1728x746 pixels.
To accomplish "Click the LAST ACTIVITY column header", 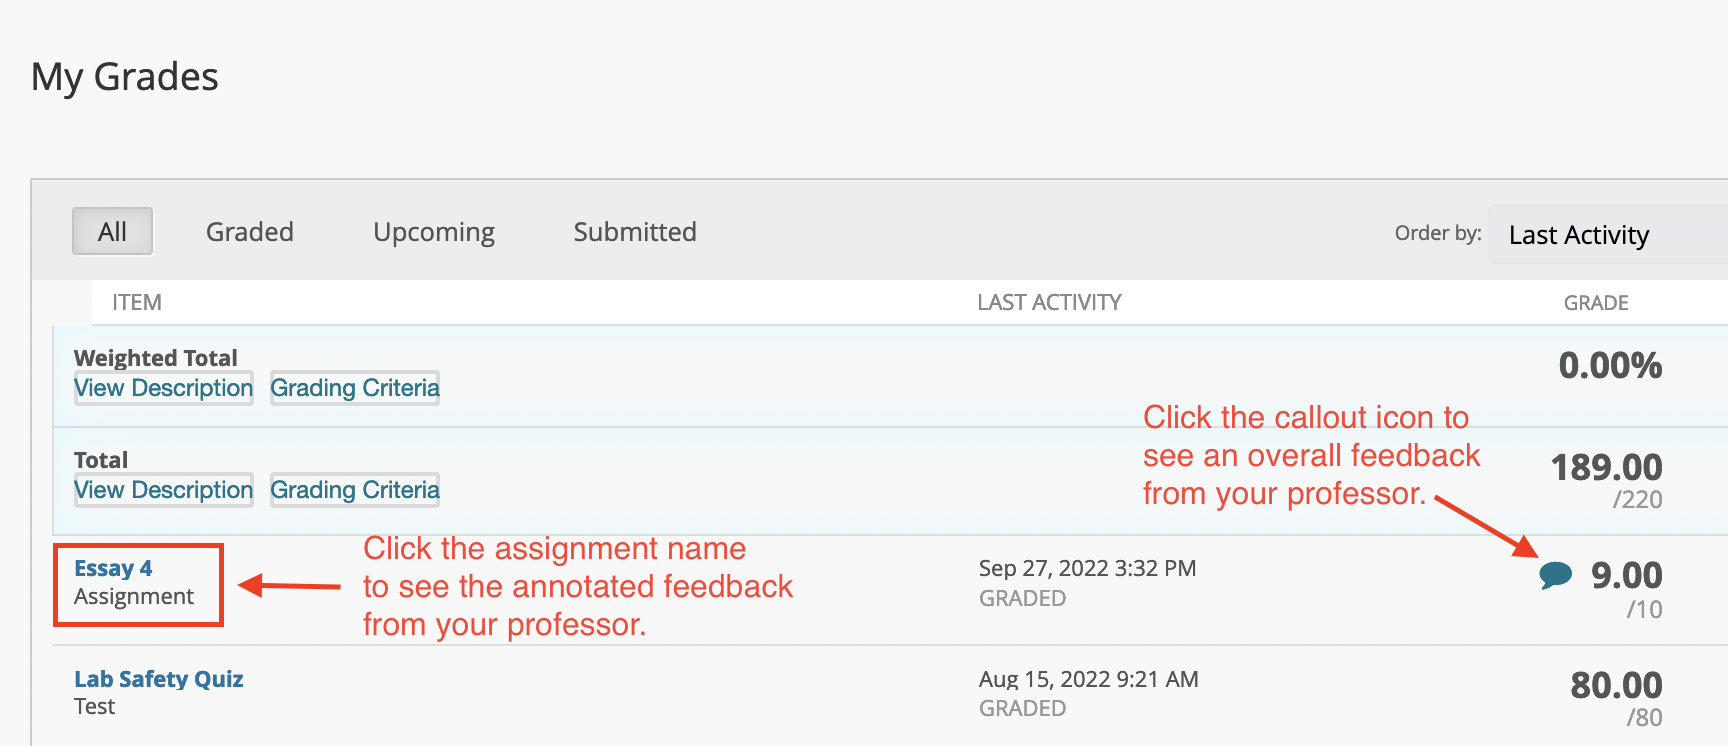I will pyautogui.click(x=1049, y=302).
